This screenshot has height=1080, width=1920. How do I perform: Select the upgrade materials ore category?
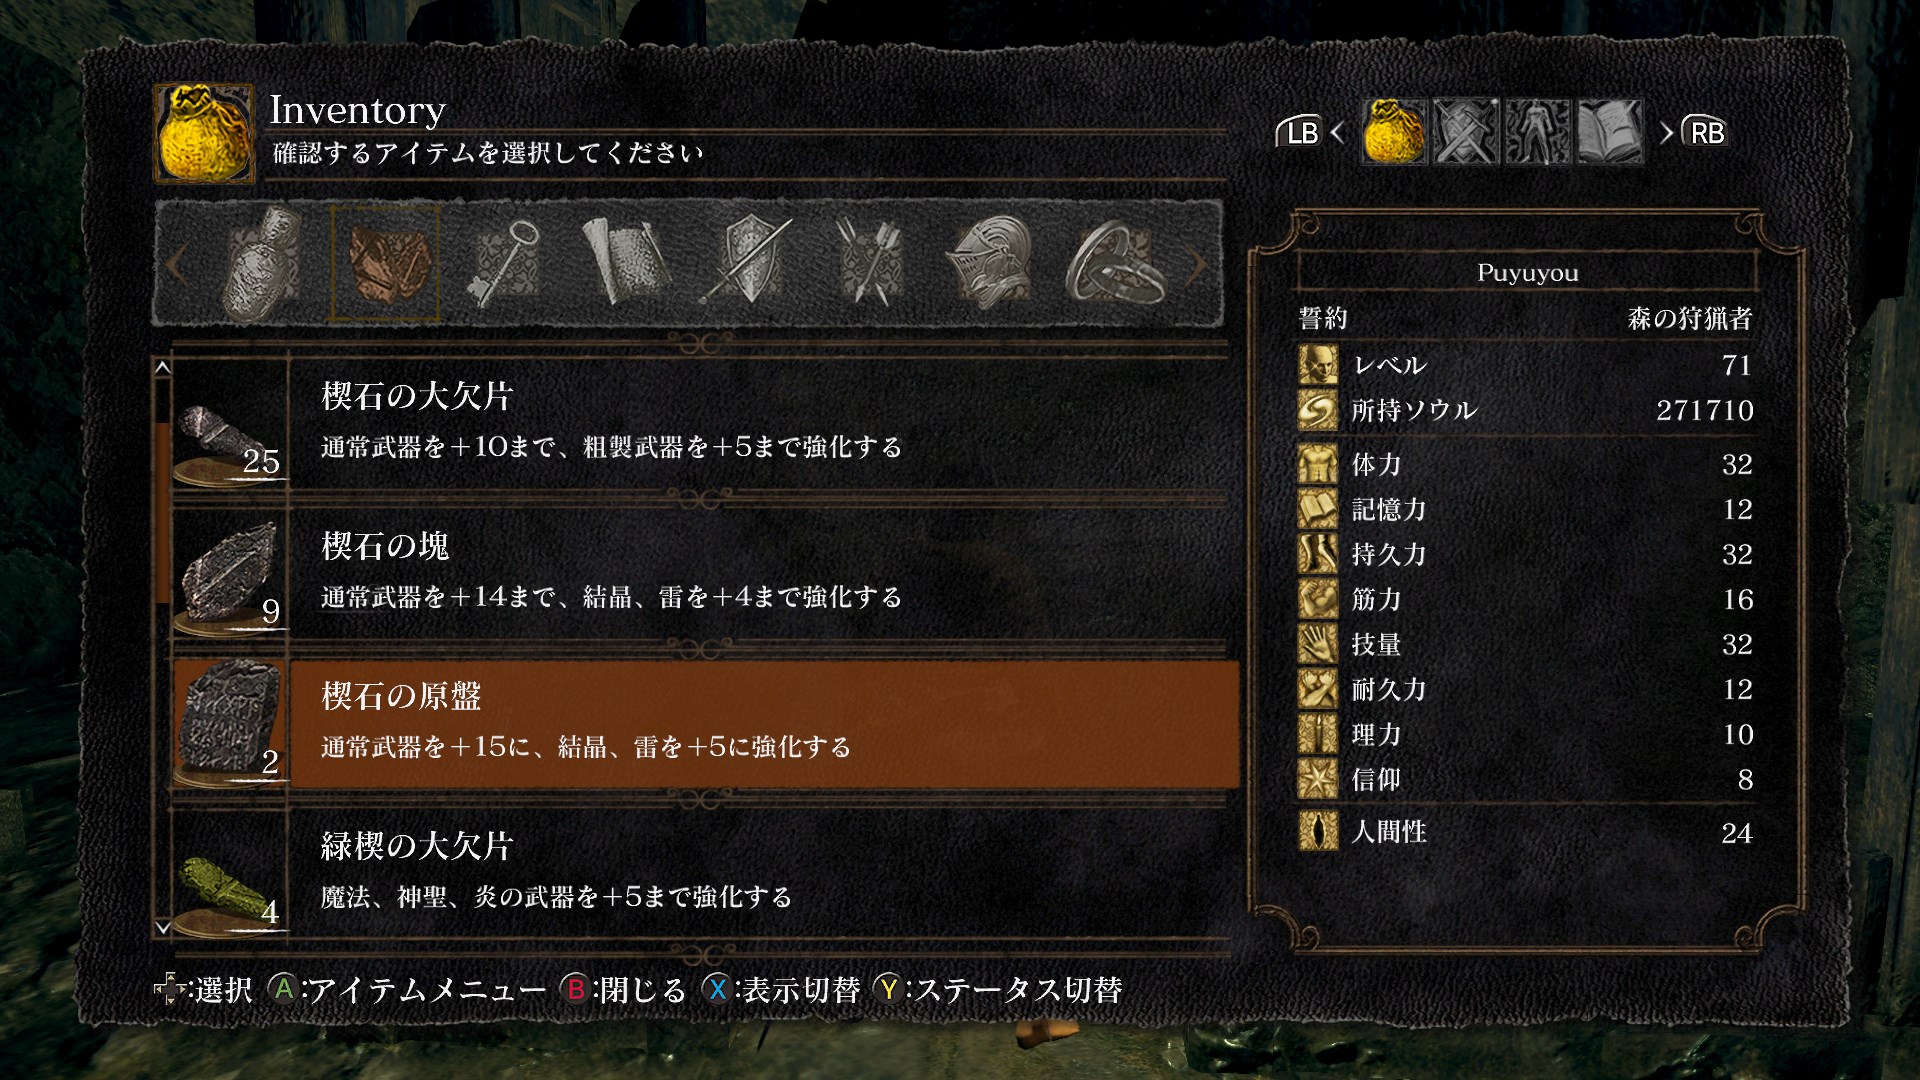pyautogui.click(x=385, y=263)
